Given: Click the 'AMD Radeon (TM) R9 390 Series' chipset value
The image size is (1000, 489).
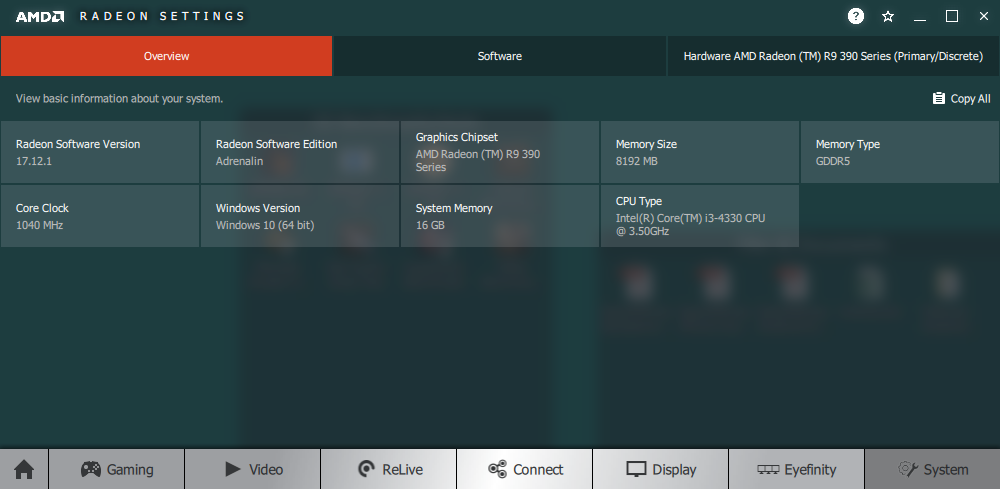Looking at the screenshot, I should tap(478, 161).
